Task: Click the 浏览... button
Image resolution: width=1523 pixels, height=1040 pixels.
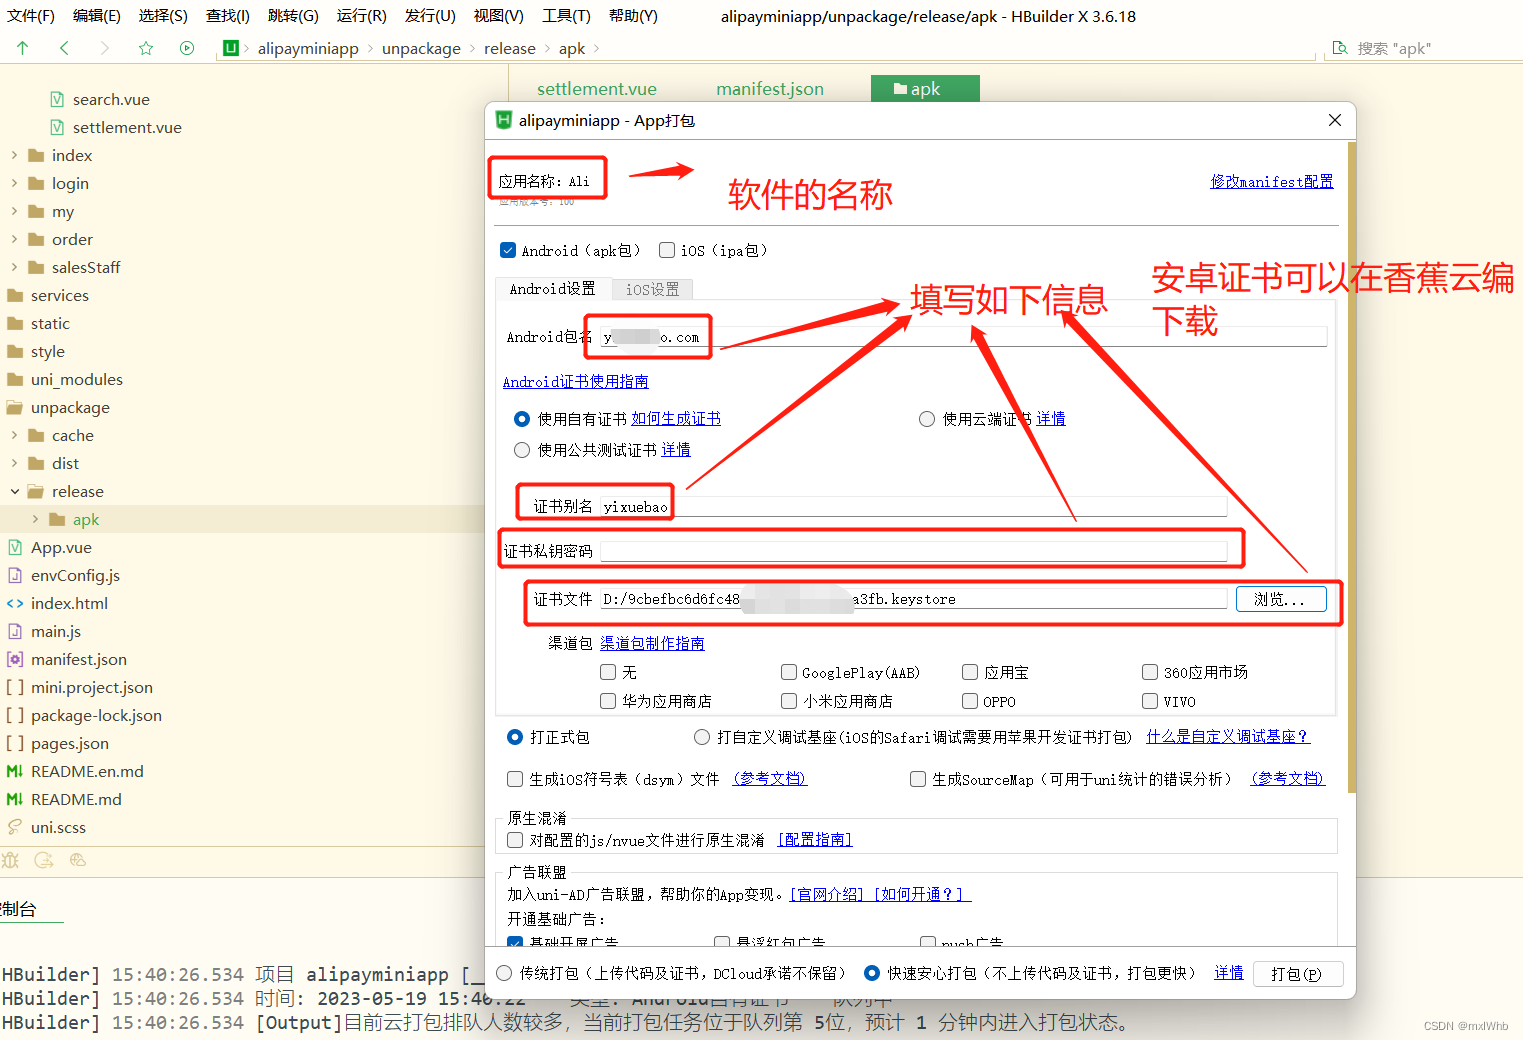Action: [1281, 599]
